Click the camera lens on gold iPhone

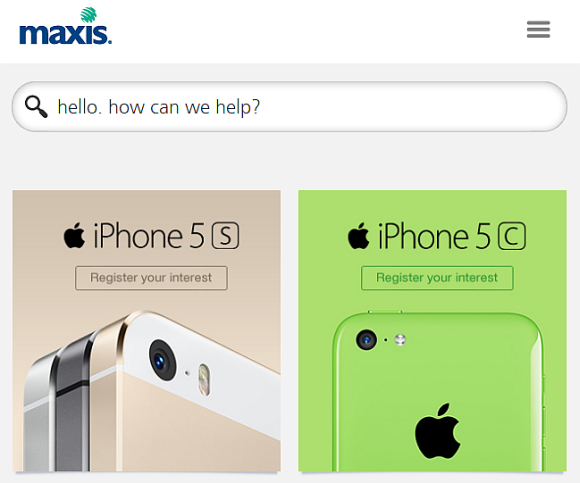[162, 360]
